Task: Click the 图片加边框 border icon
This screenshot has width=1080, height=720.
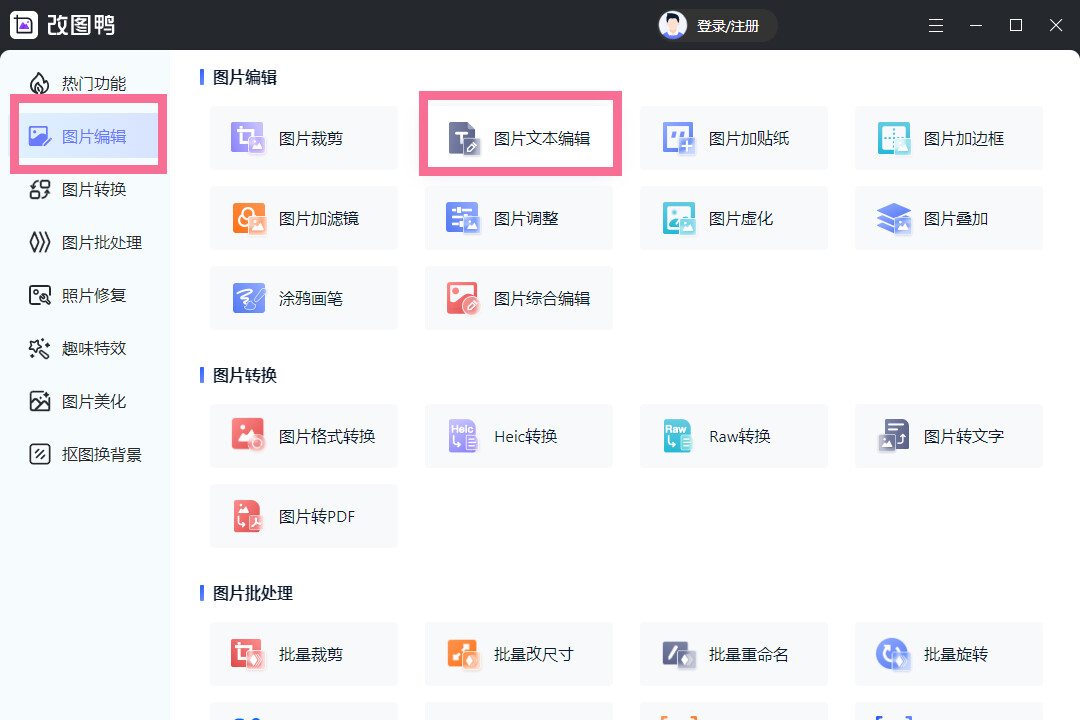Action: (894, 138)
